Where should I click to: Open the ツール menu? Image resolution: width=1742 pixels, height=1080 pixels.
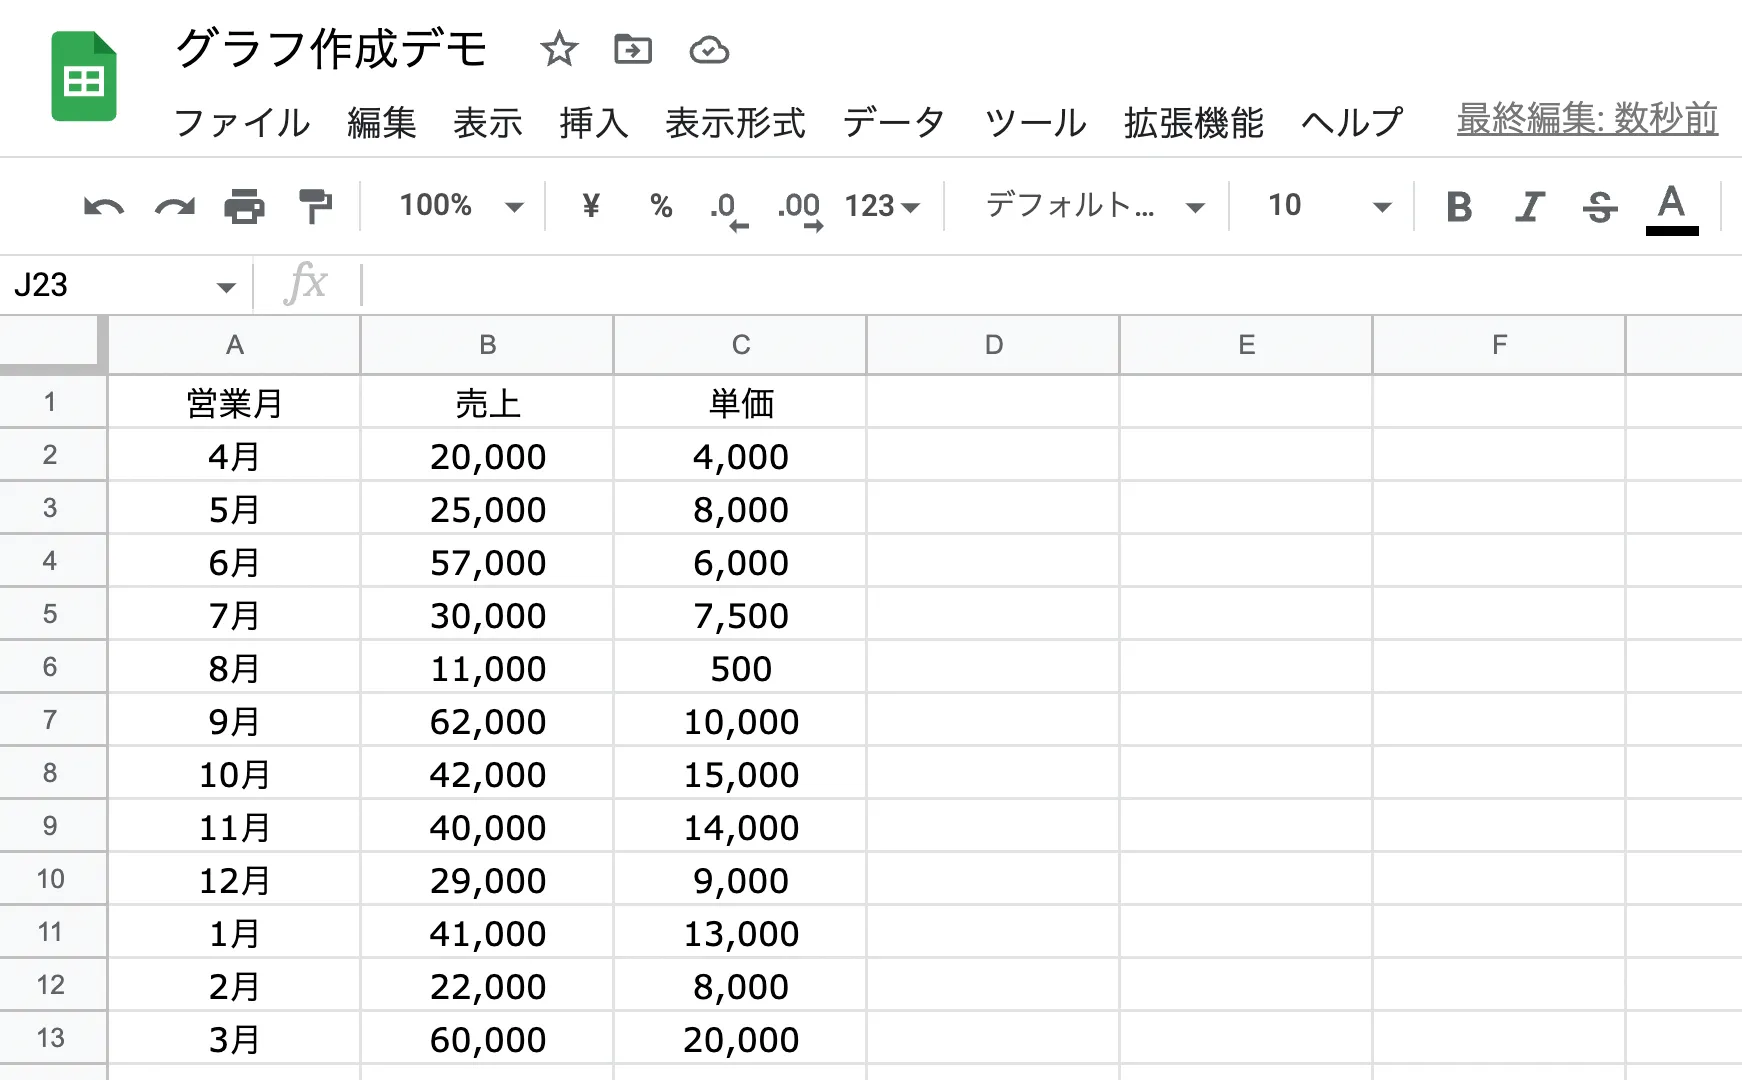coord(1035,122)
